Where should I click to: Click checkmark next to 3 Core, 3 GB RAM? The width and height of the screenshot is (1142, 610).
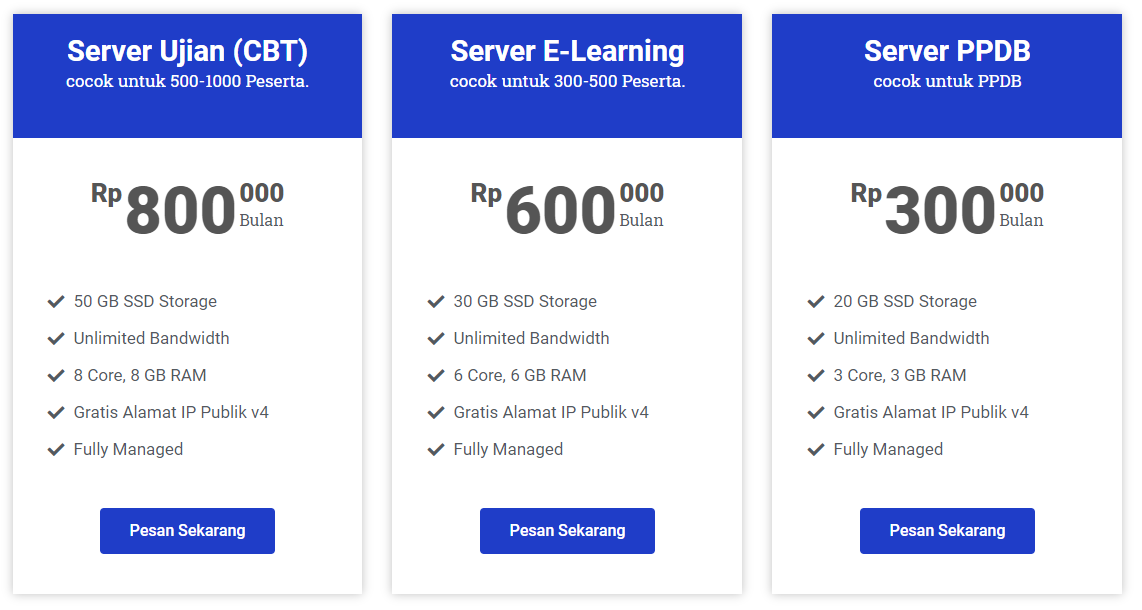tap(816, 375)
